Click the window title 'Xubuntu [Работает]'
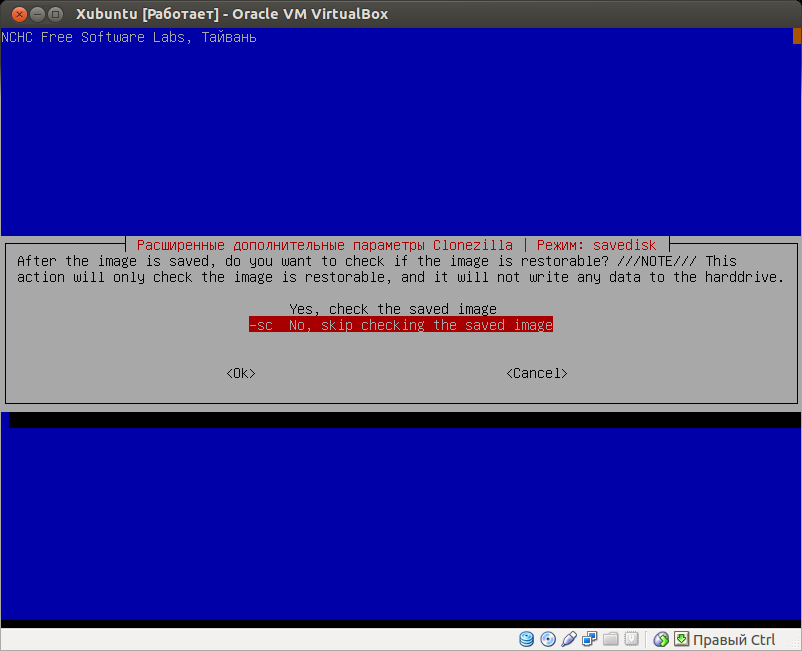This screenshot has height=651, width=802. (x=148, y=14)
